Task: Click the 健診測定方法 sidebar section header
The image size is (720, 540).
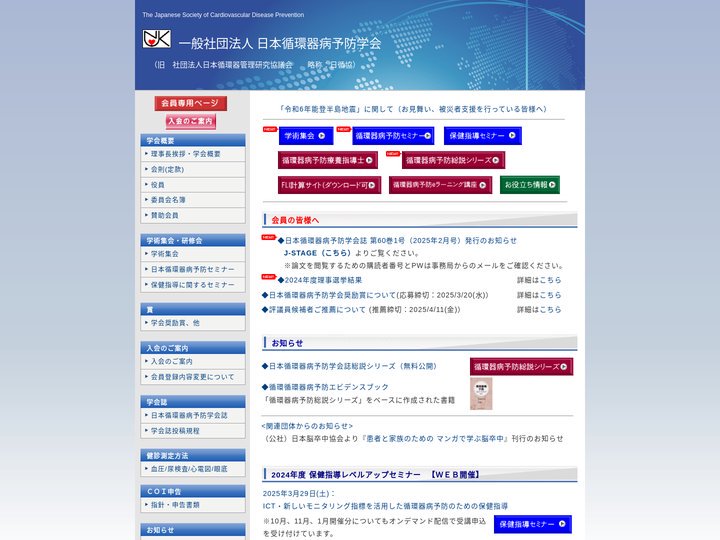Action: (193, 455)
